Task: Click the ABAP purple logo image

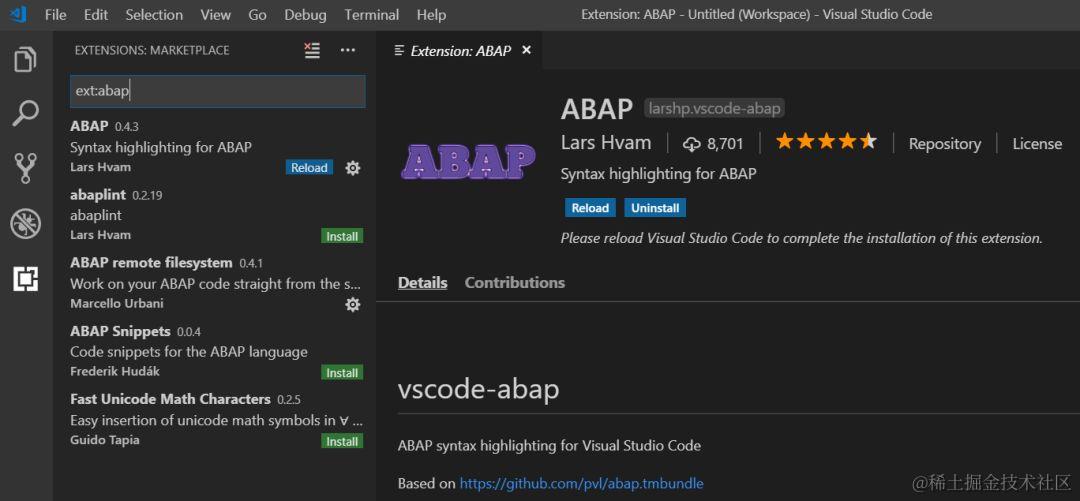Action: tap(468, 161)
